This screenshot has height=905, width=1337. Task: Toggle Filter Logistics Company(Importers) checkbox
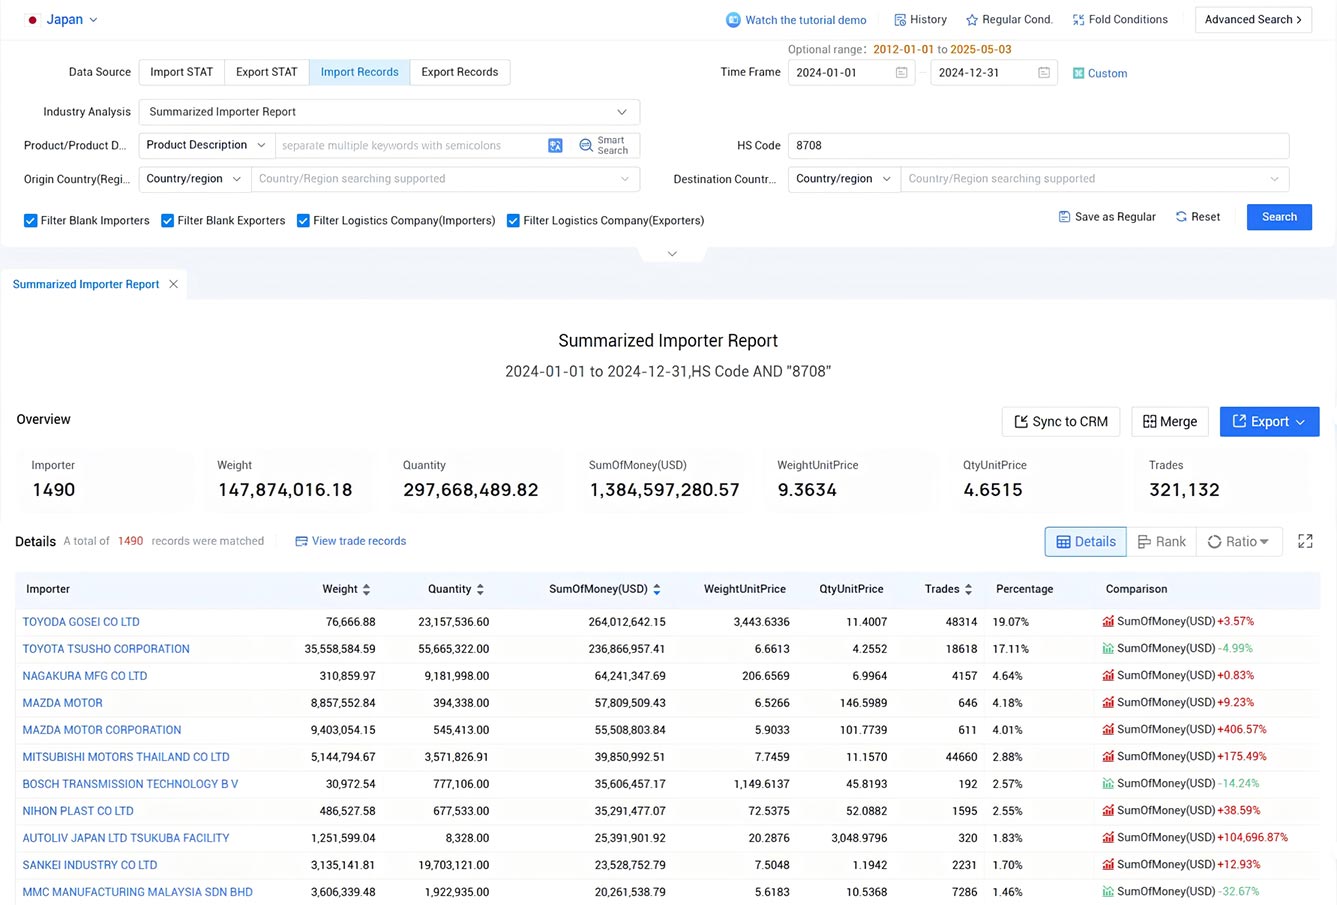[303, 221]
